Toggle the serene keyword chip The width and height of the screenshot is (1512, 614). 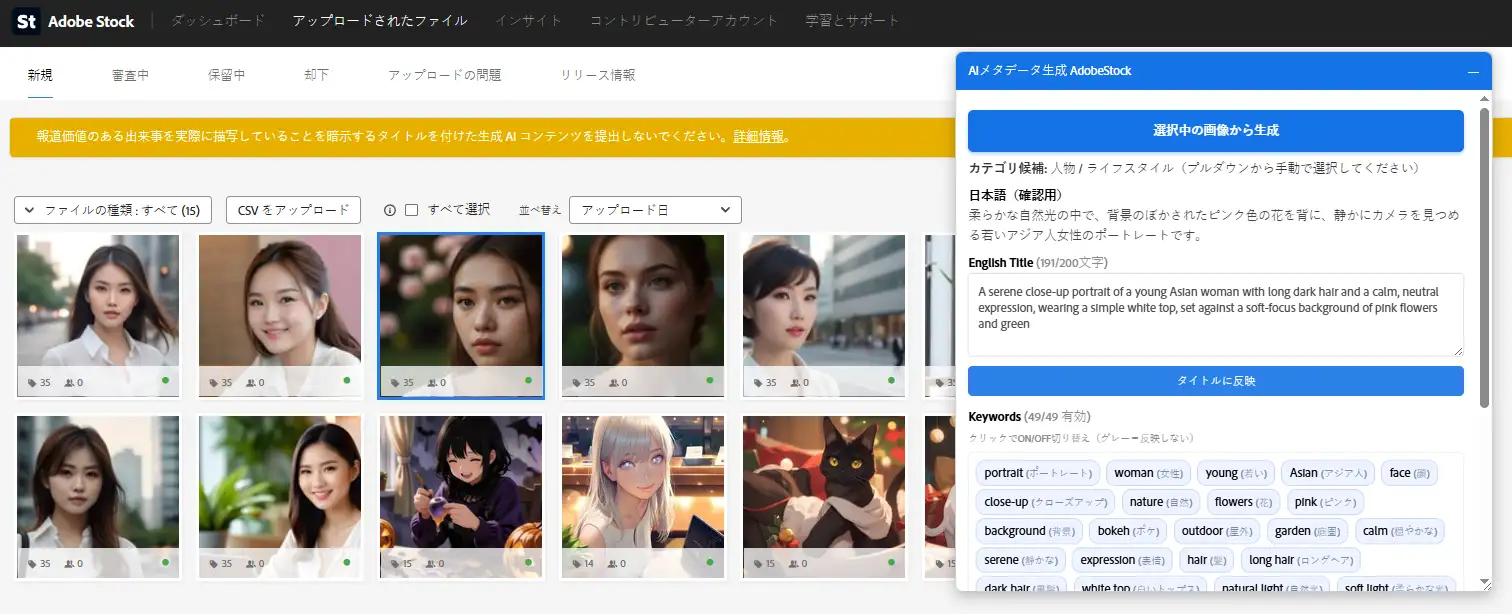click(x=1021, y=560)
